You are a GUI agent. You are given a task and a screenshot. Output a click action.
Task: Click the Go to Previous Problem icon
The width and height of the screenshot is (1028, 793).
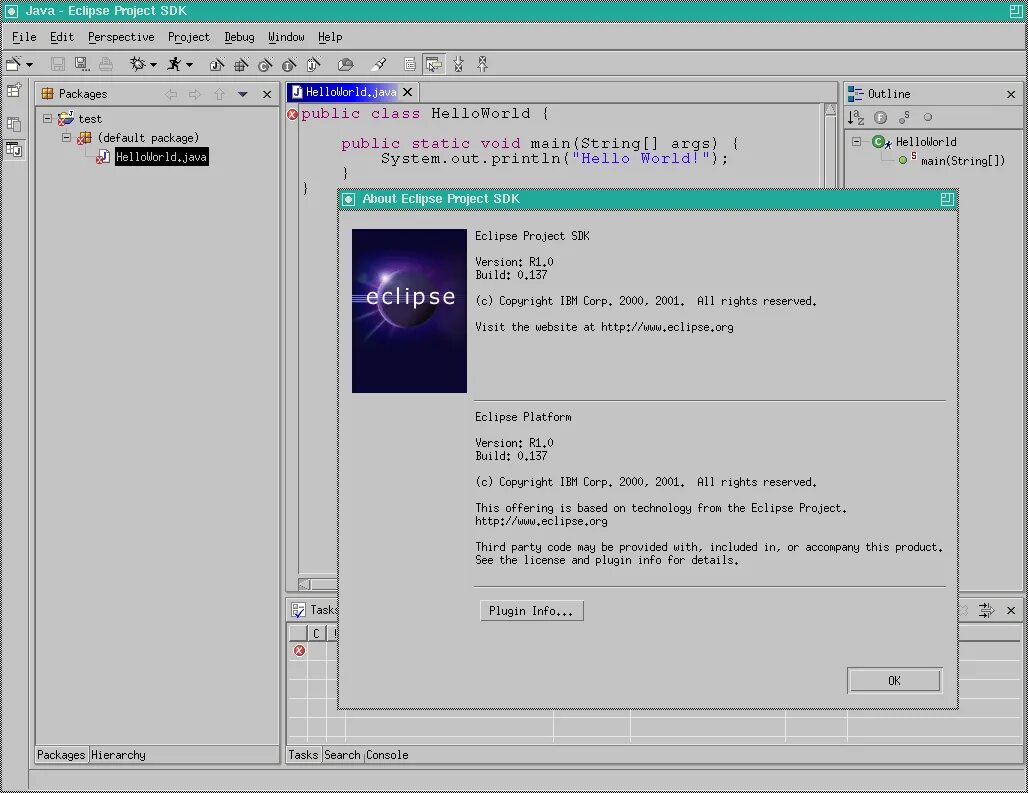click(483, 64)
